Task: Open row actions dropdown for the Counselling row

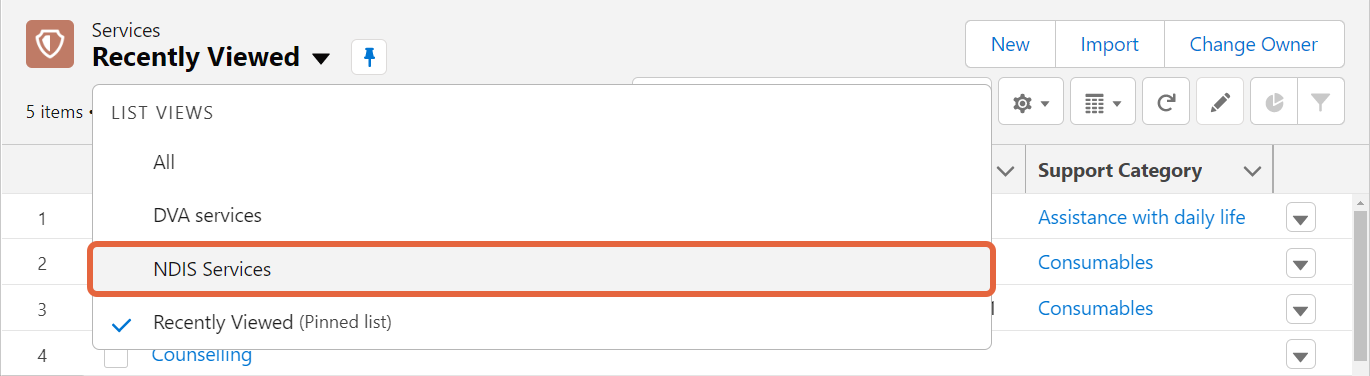Action: (1300, 355)
